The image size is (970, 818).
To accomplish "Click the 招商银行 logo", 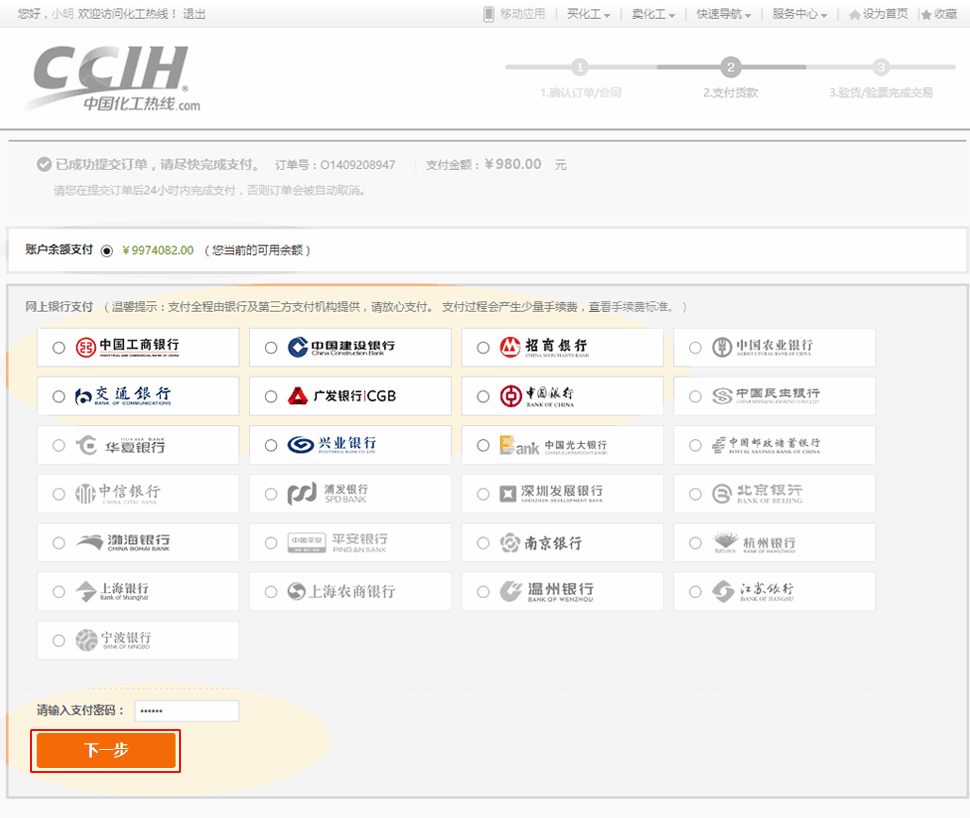I will (544, 347).
